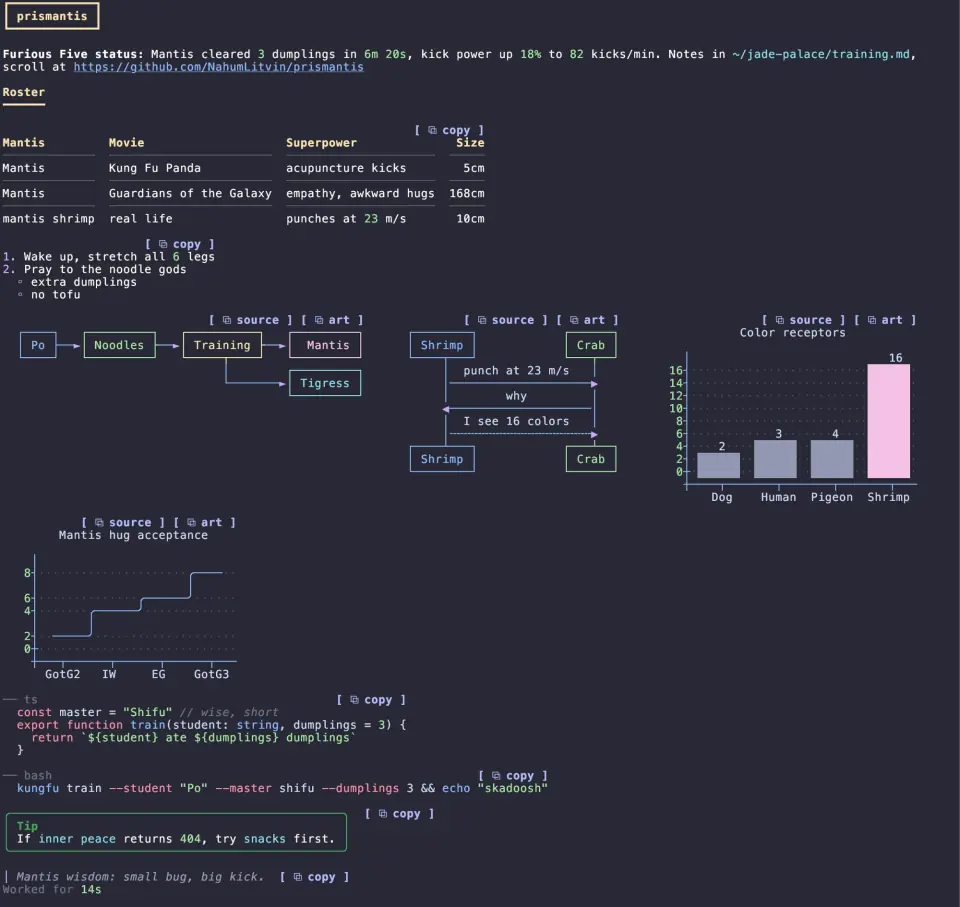Click the 'acupuncture kicks' cell
Screen dimensions: 960x907
(346, 168)
